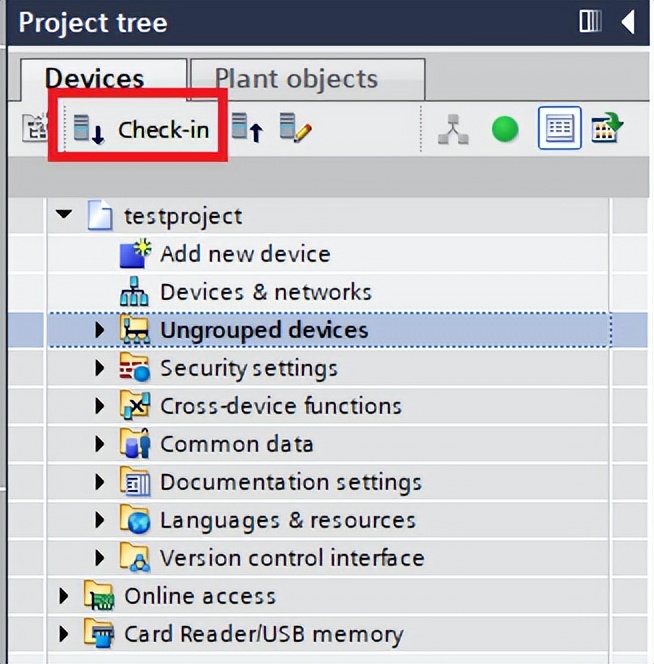Image resolution: width=654 pixels, height=664 pixels.
Task: Click the Ungrouped devices folder icon
Action: coord(135,329)
